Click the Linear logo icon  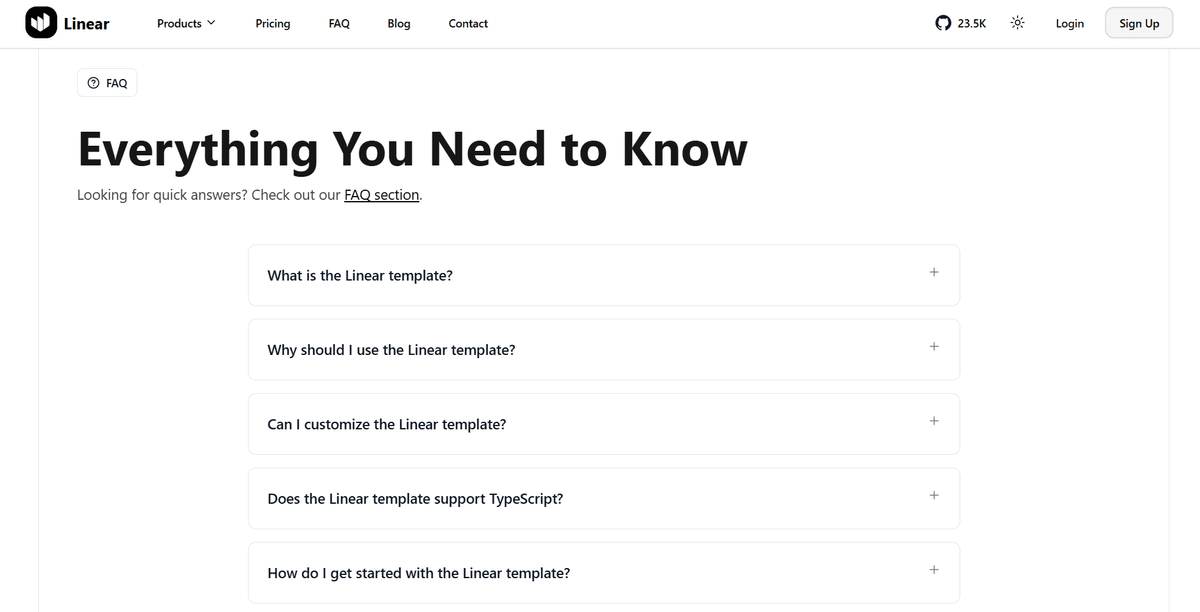[x=40, y=22]
